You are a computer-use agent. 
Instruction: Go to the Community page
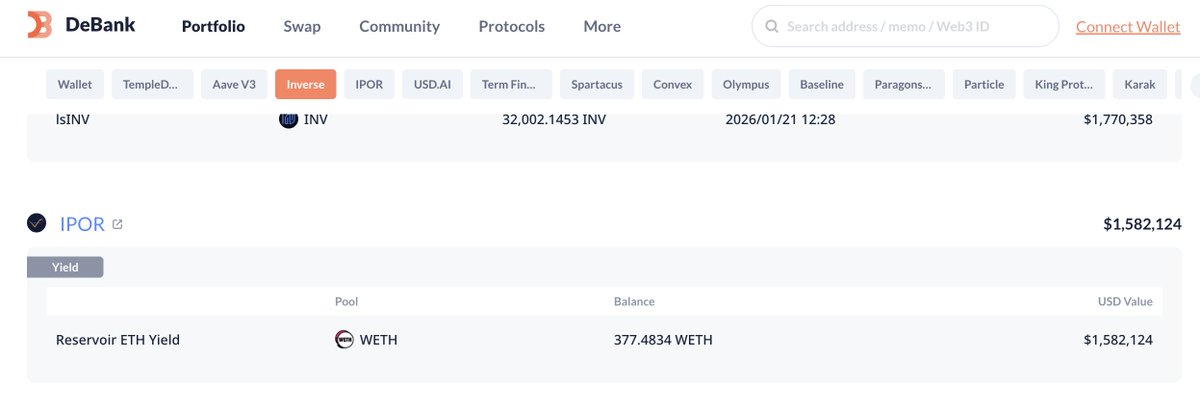coord(399,27)
